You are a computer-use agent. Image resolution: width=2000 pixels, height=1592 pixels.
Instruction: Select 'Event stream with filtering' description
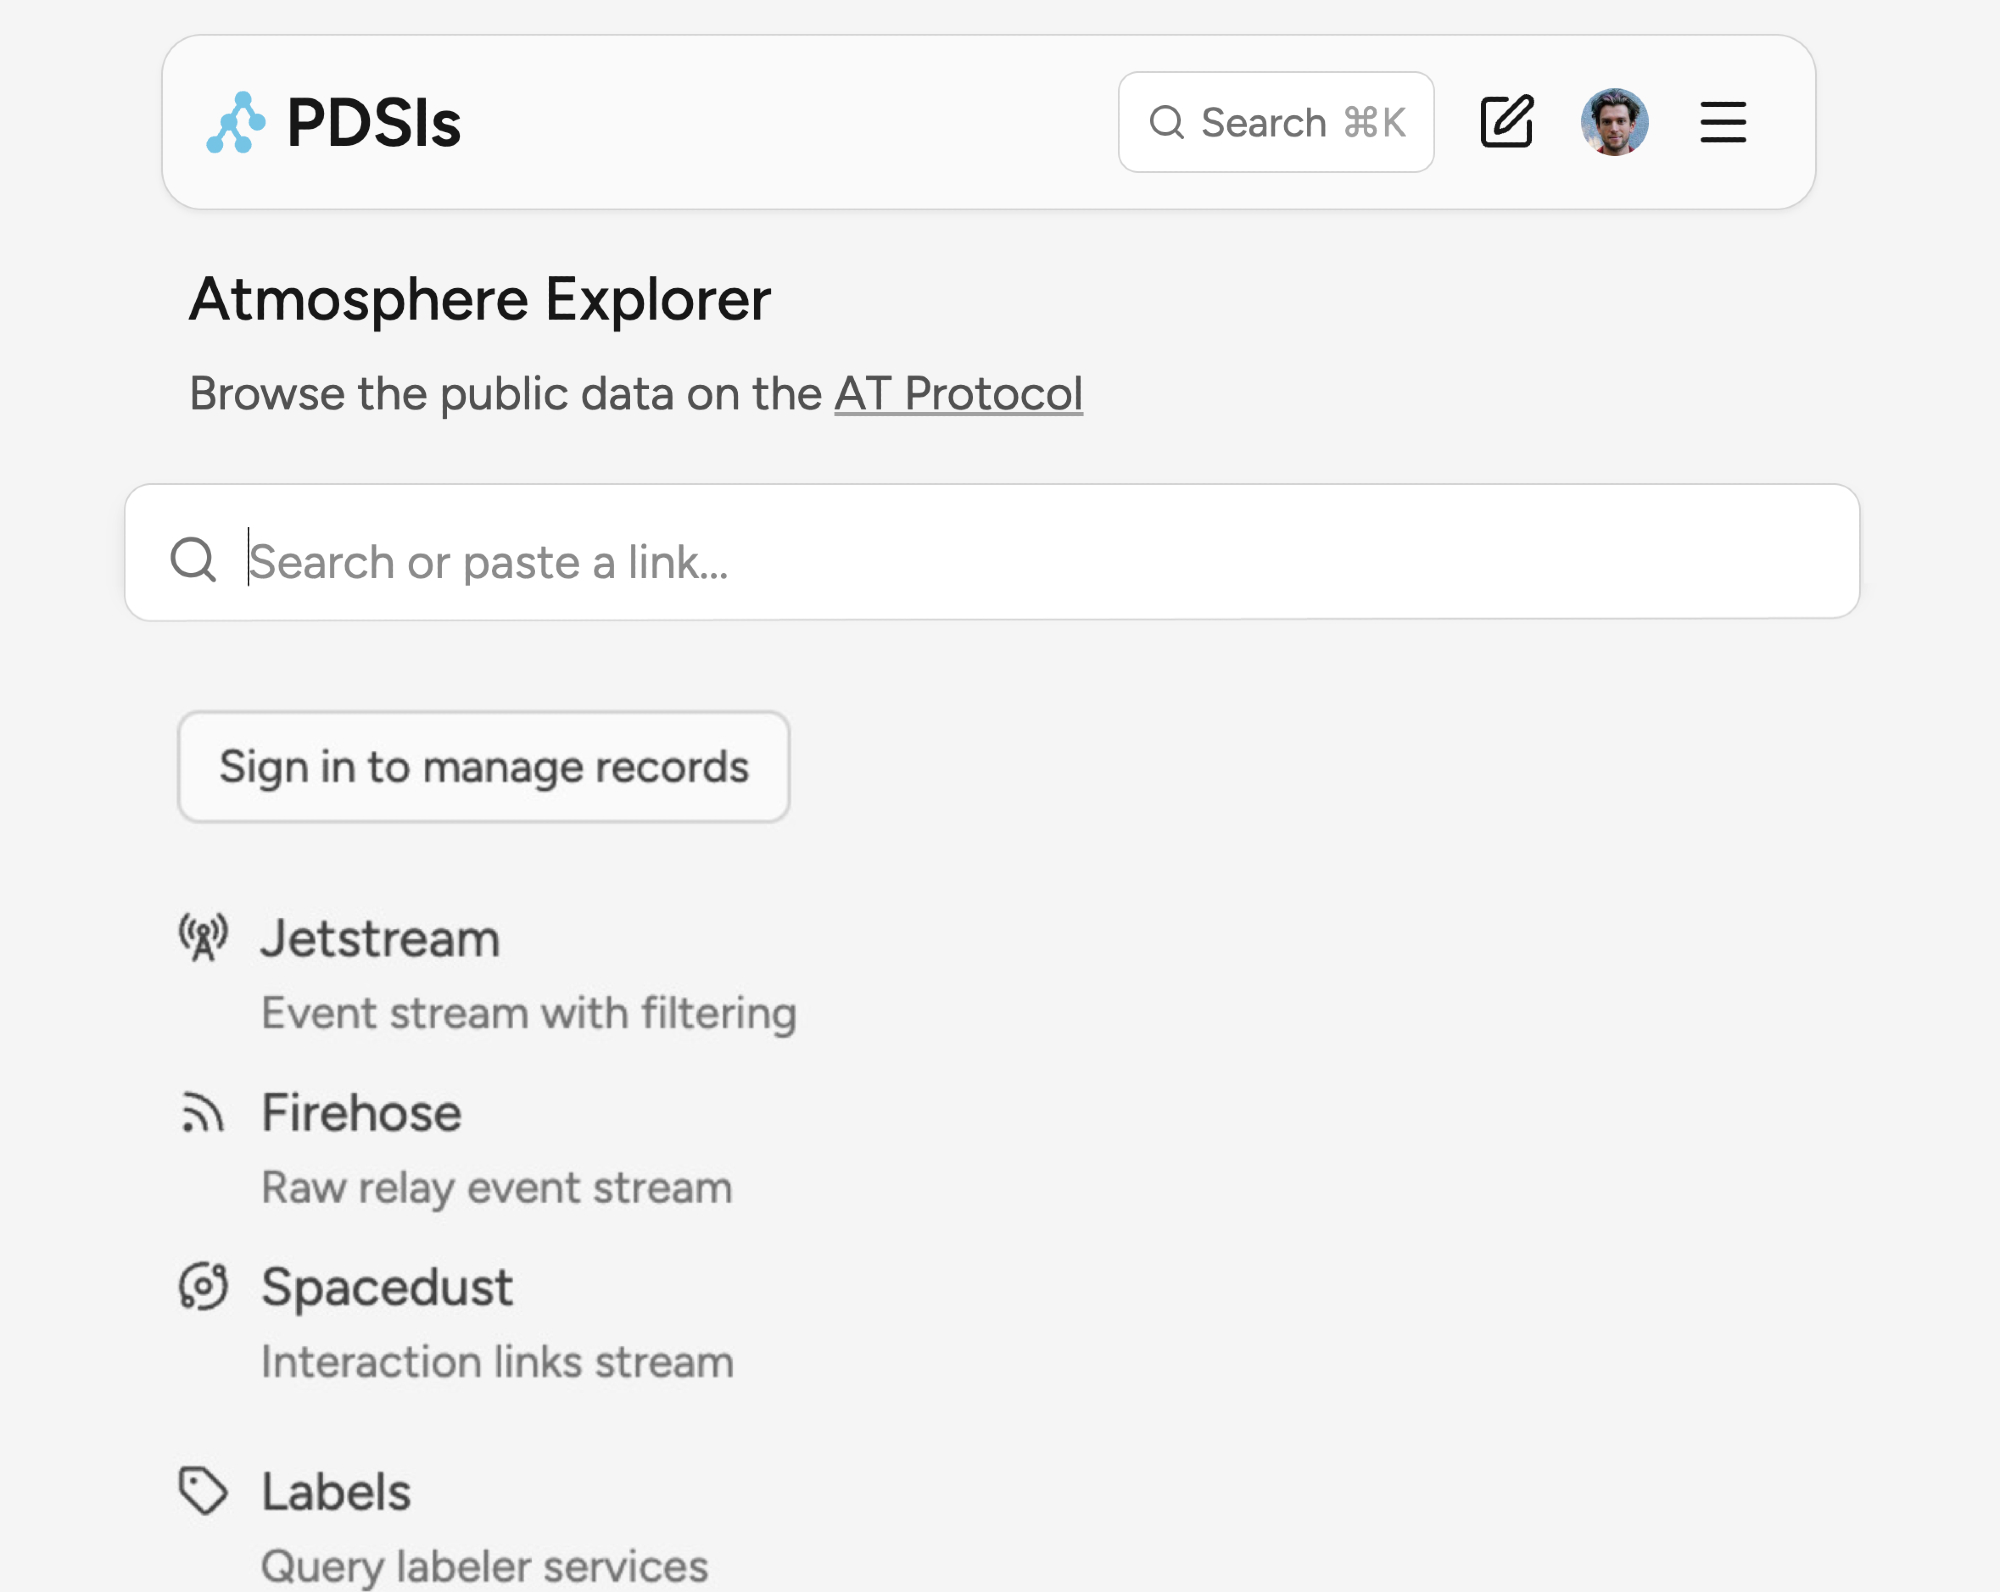(x=529, y=1013)
